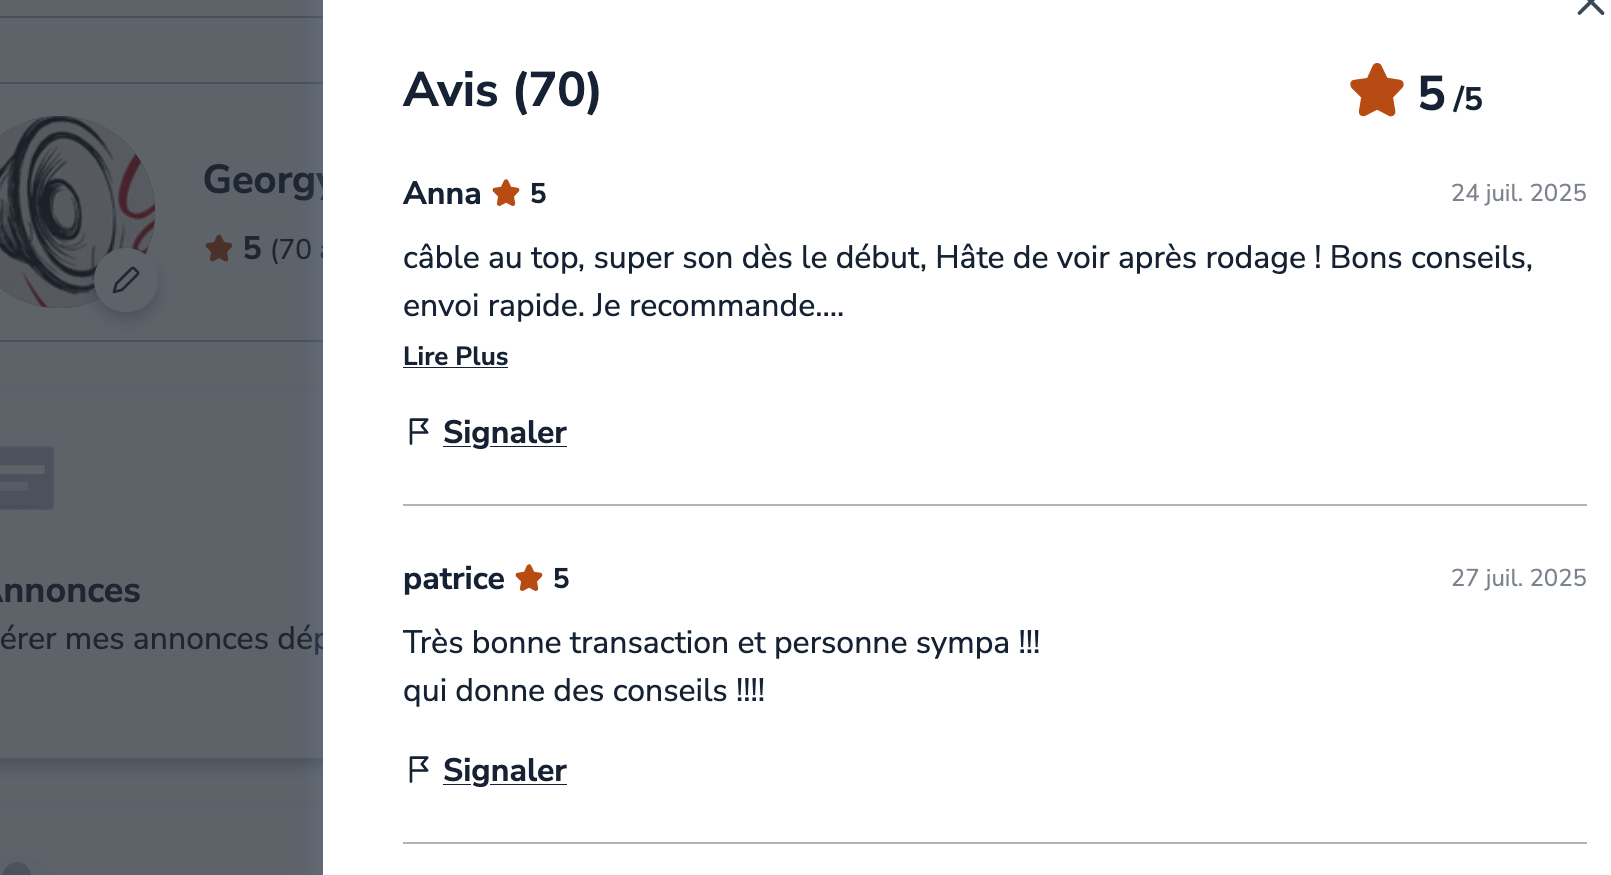Click the flag icon under patrice's review
Image resolution: width=1611 pixels, height=875 pixels.
click(x=418, y=770)
